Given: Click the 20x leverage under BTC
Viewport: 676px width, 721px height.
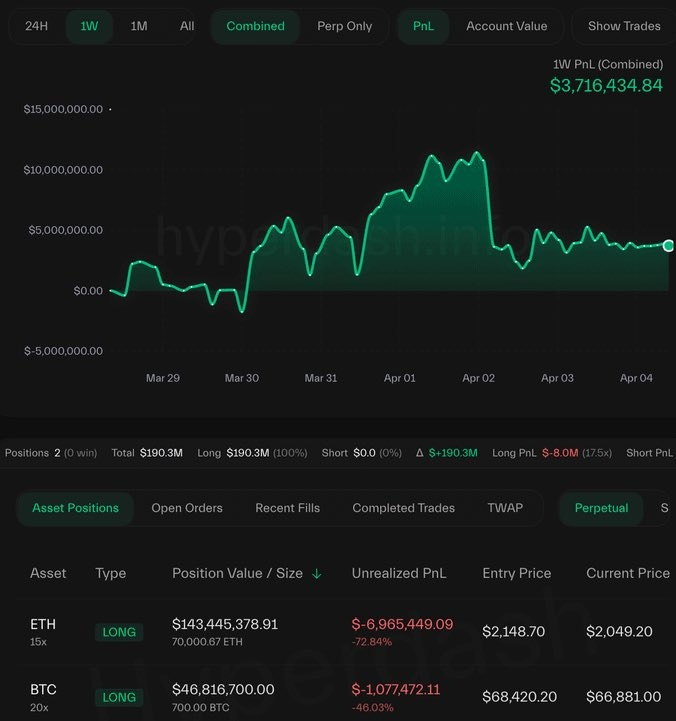Looking at the screenshot, I should coord(39,707).
